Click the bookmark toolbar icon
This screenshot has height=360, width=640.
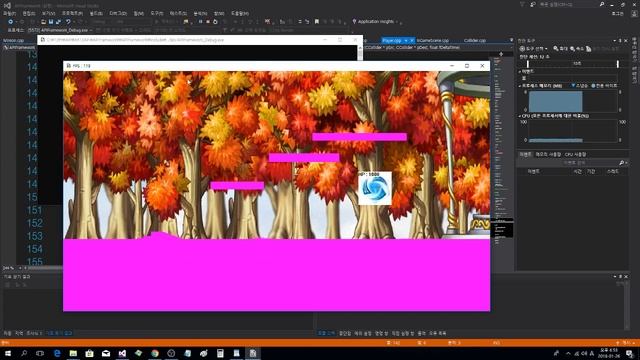pyautogui.click(x=317, y=22)
